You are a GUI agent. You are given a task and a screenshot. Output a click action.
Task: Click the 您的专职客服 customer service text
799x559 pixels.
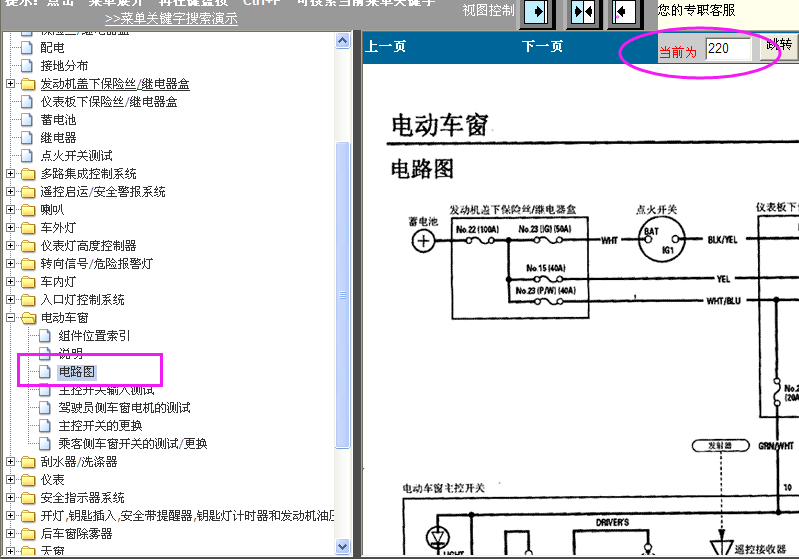[697, 10]
